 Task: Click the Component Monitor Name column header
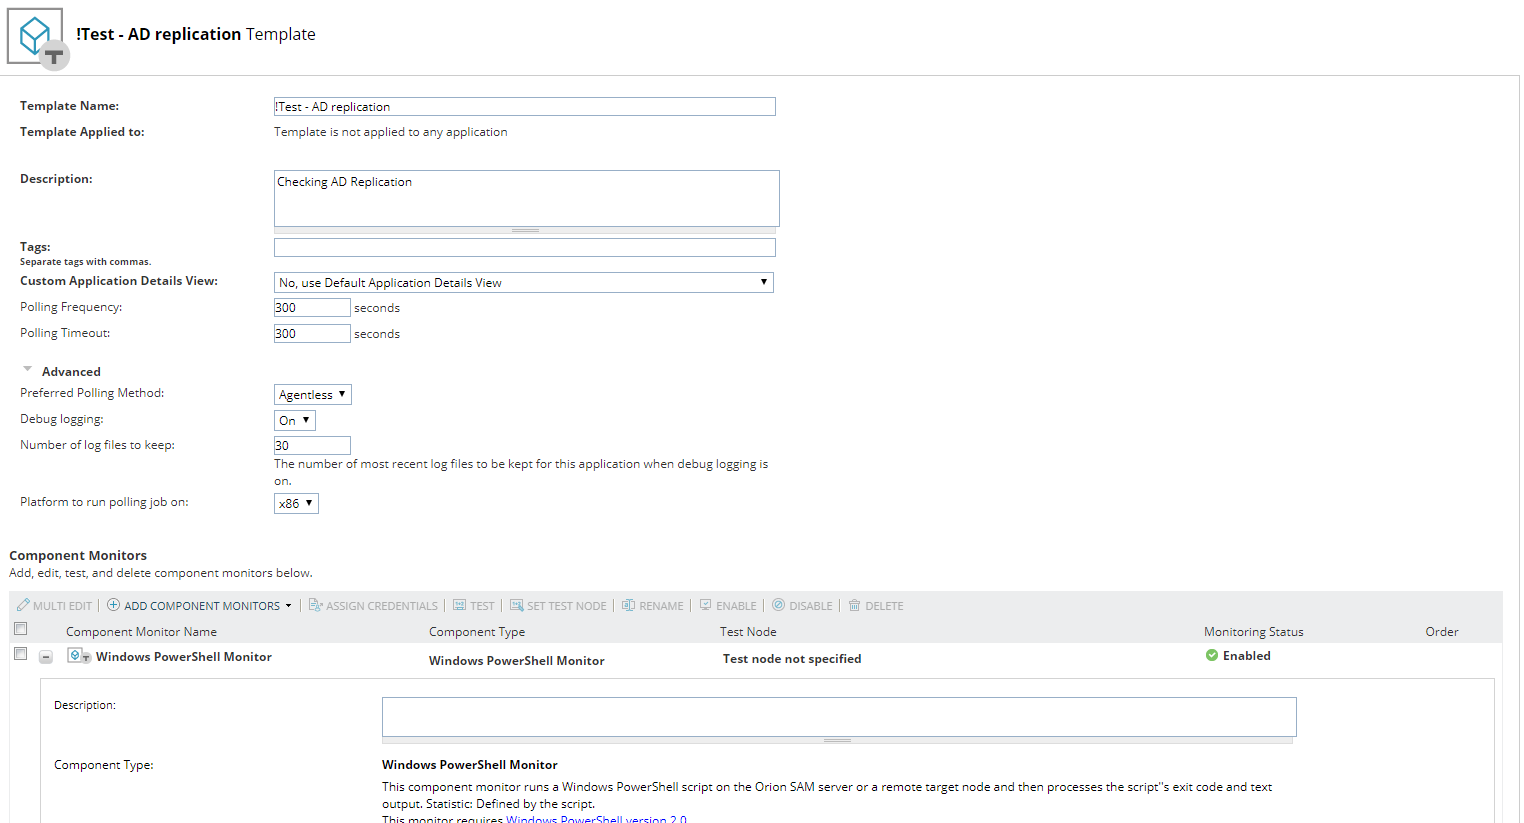point(141,631)
